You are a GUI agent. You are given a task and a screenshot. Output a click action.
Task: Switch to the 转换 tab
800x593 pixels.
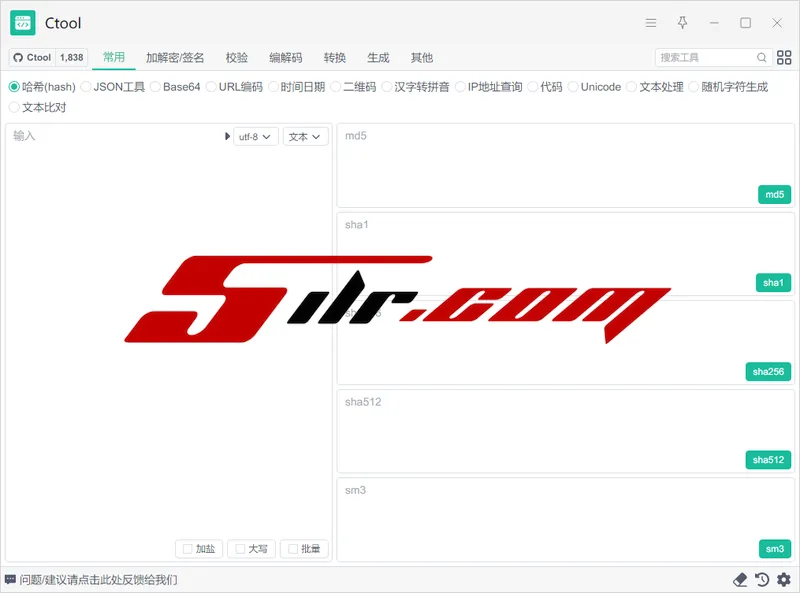(335, 58)
